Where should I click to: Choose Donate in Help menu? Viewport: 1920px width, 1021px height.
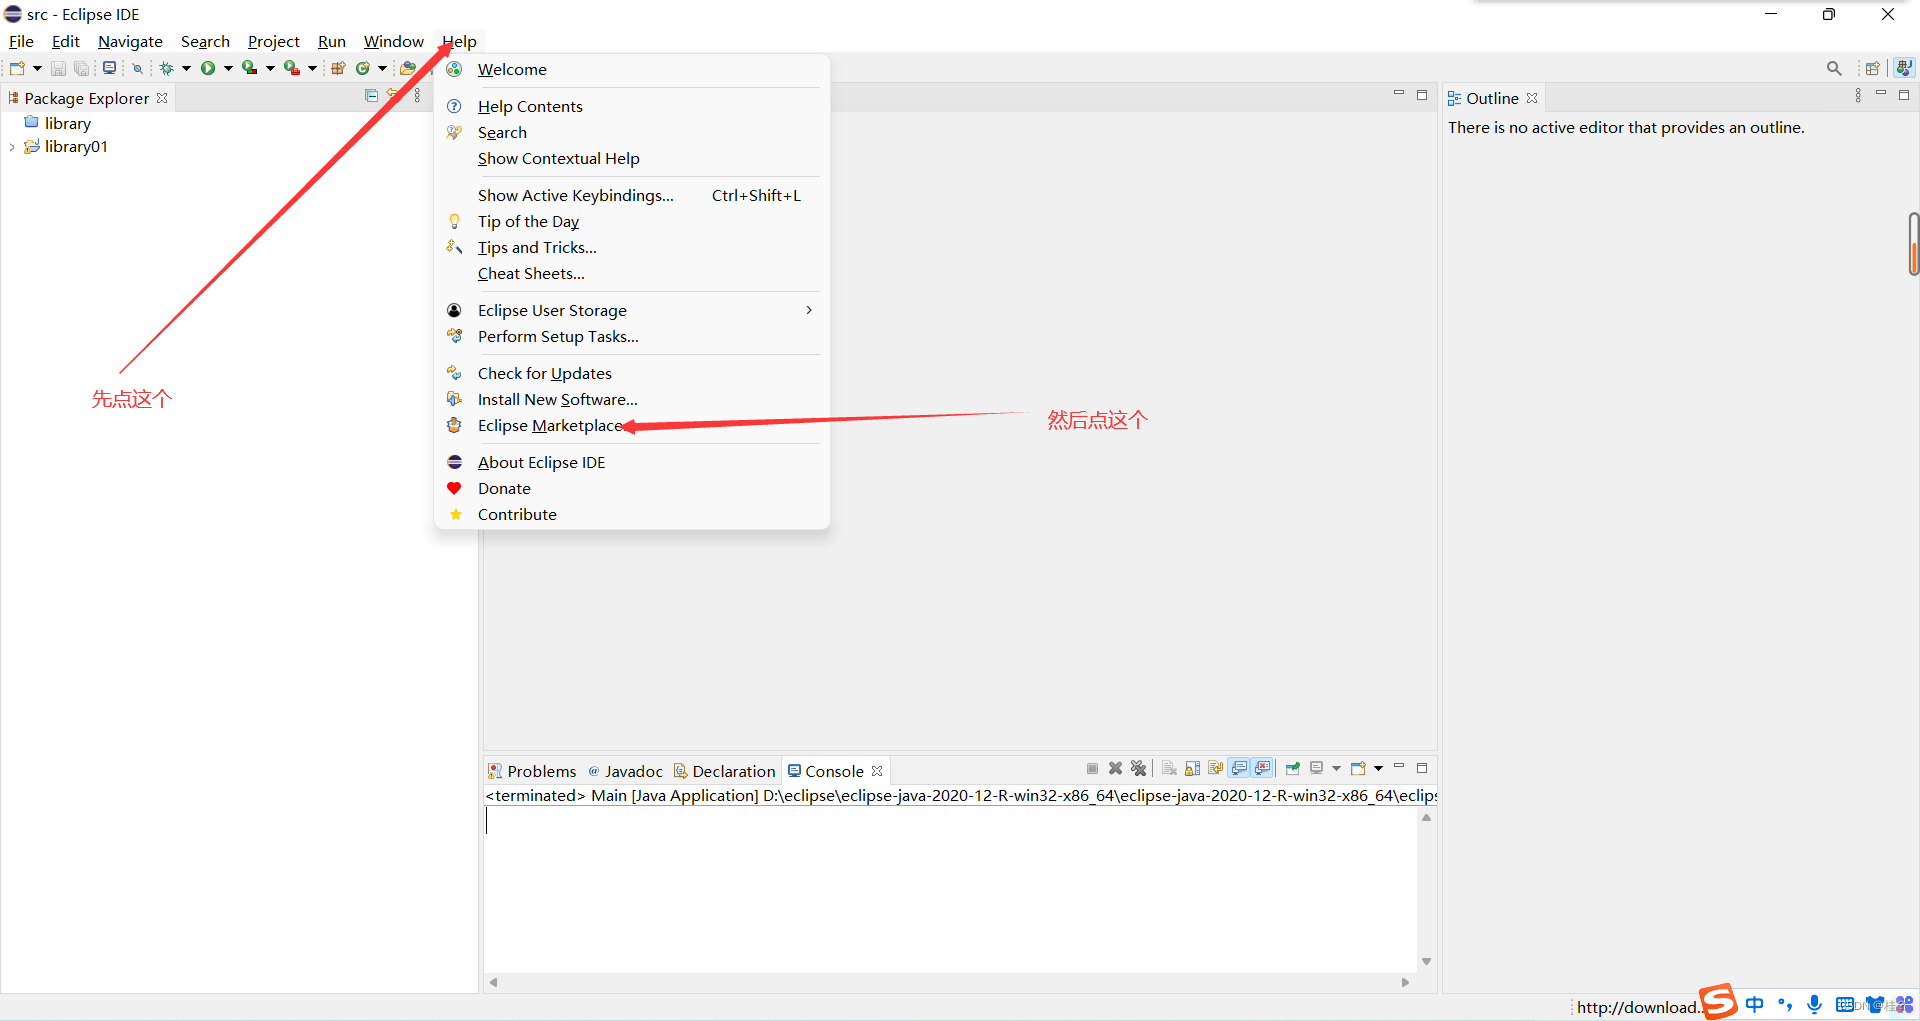tap(631, 488)
